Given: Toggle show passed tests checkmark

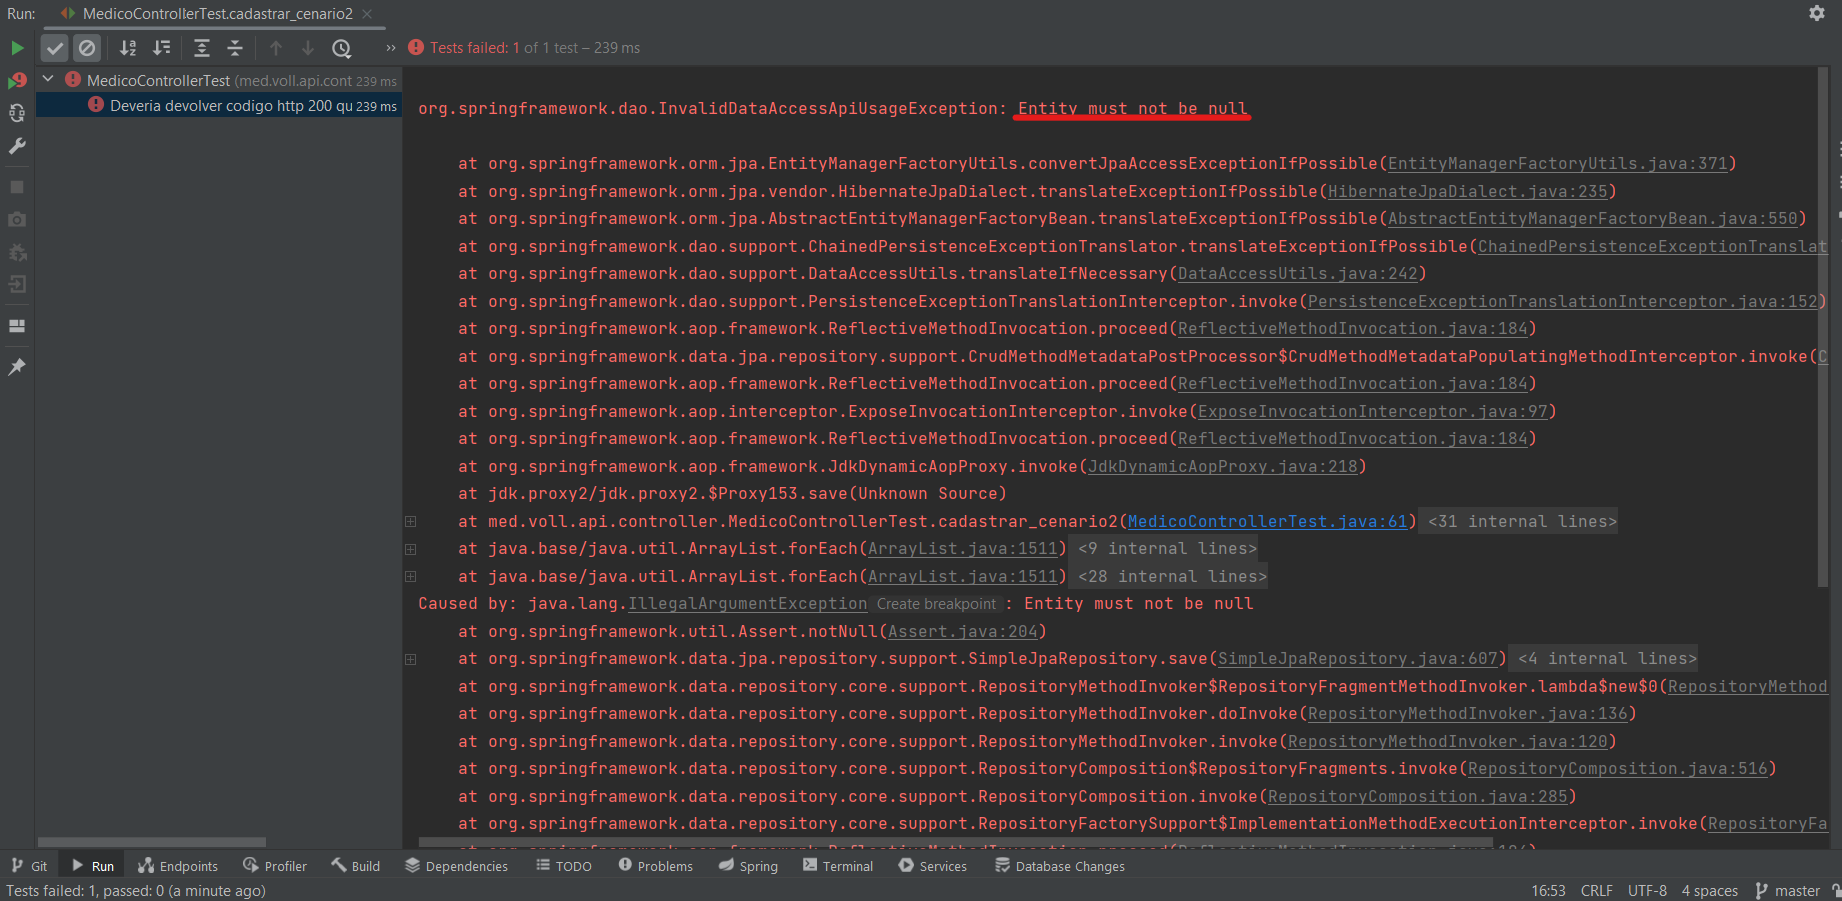Looking at the screenshot, I should coord(55,48).
